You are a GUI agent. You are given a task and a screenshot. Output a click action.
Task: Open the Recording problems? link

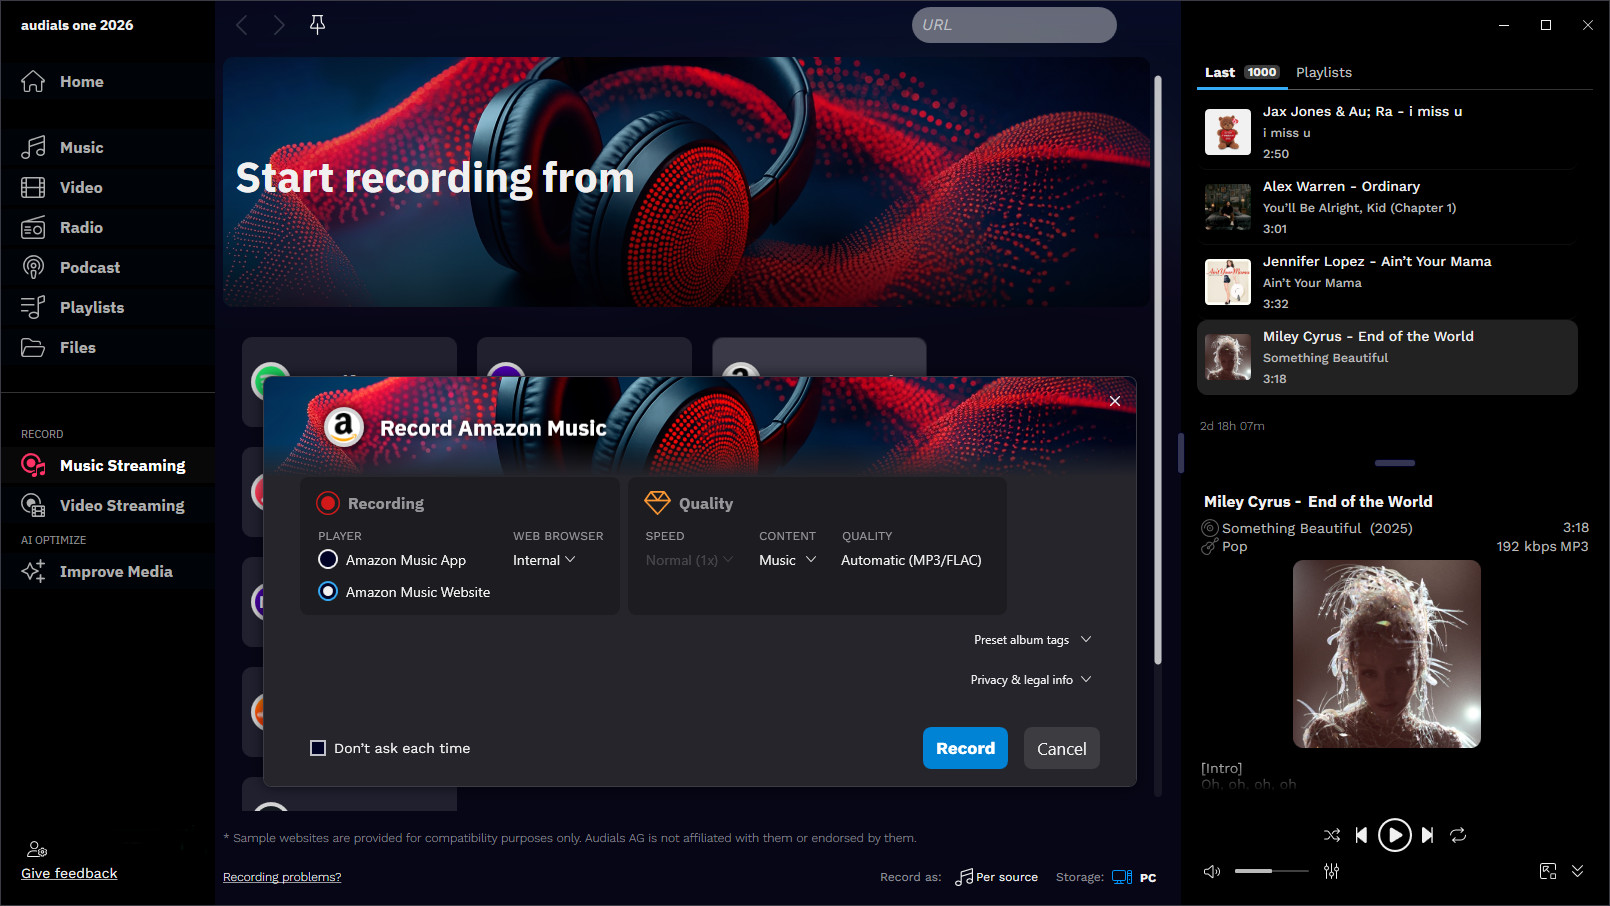(282, 877)
